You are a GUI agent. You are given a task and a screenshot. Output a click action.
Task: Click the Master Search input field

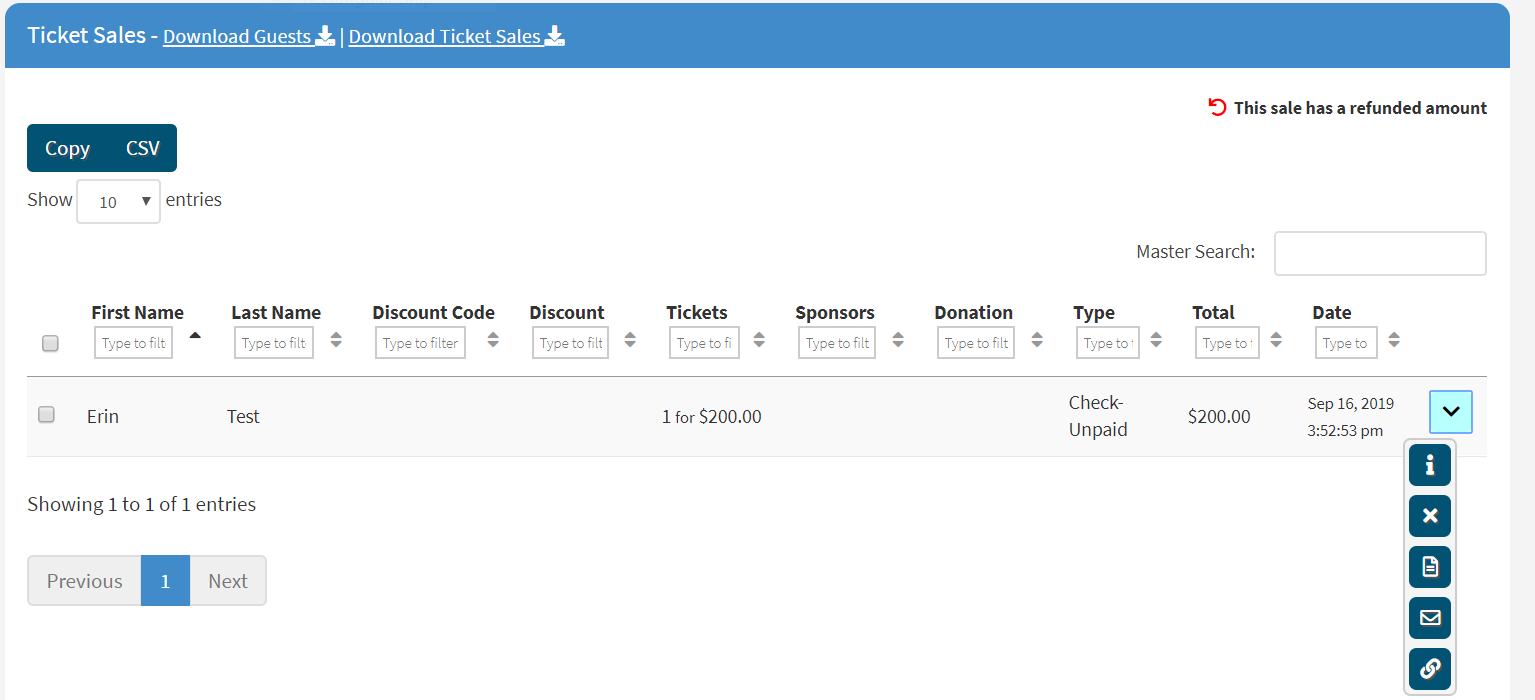1379,253
